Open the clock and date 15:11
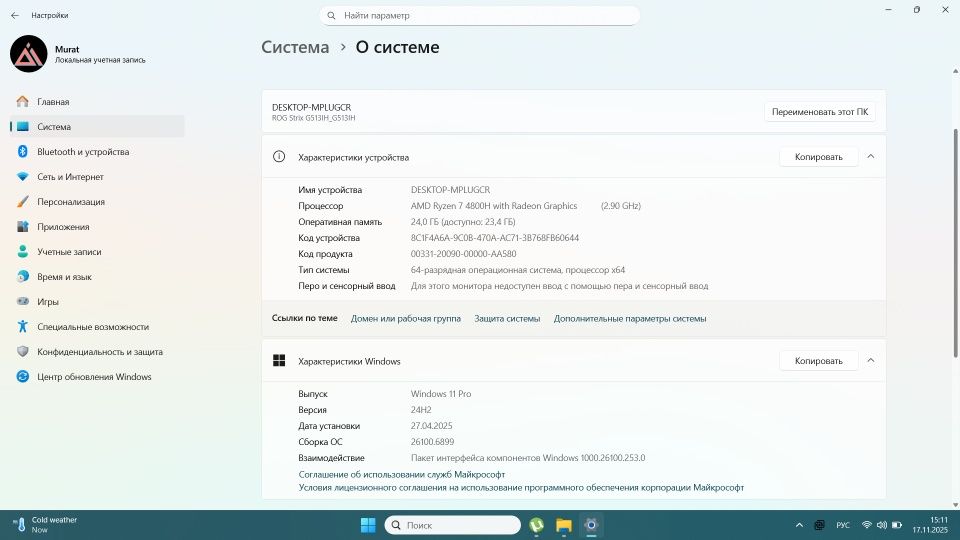This screenshot has height=540, width=960. coord(931,525)
